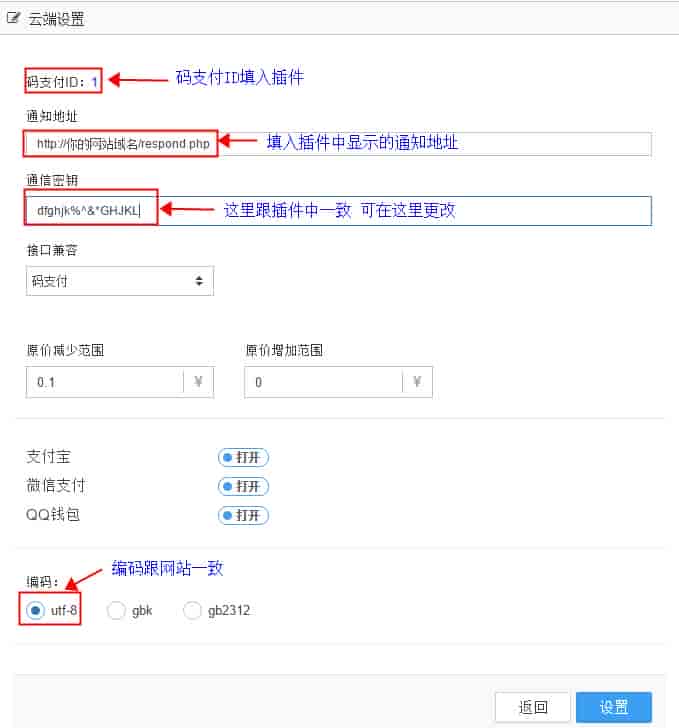Click the blue 设置 button

click(614, 707)
